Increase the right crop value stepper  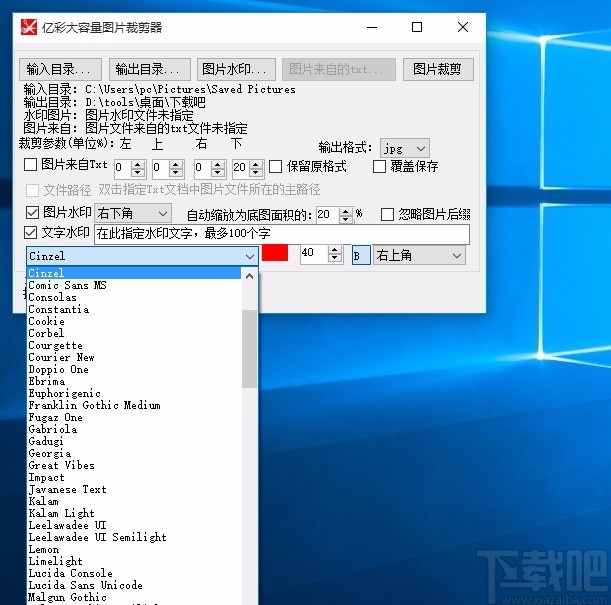pyautogui.click(x=218, y=164)
